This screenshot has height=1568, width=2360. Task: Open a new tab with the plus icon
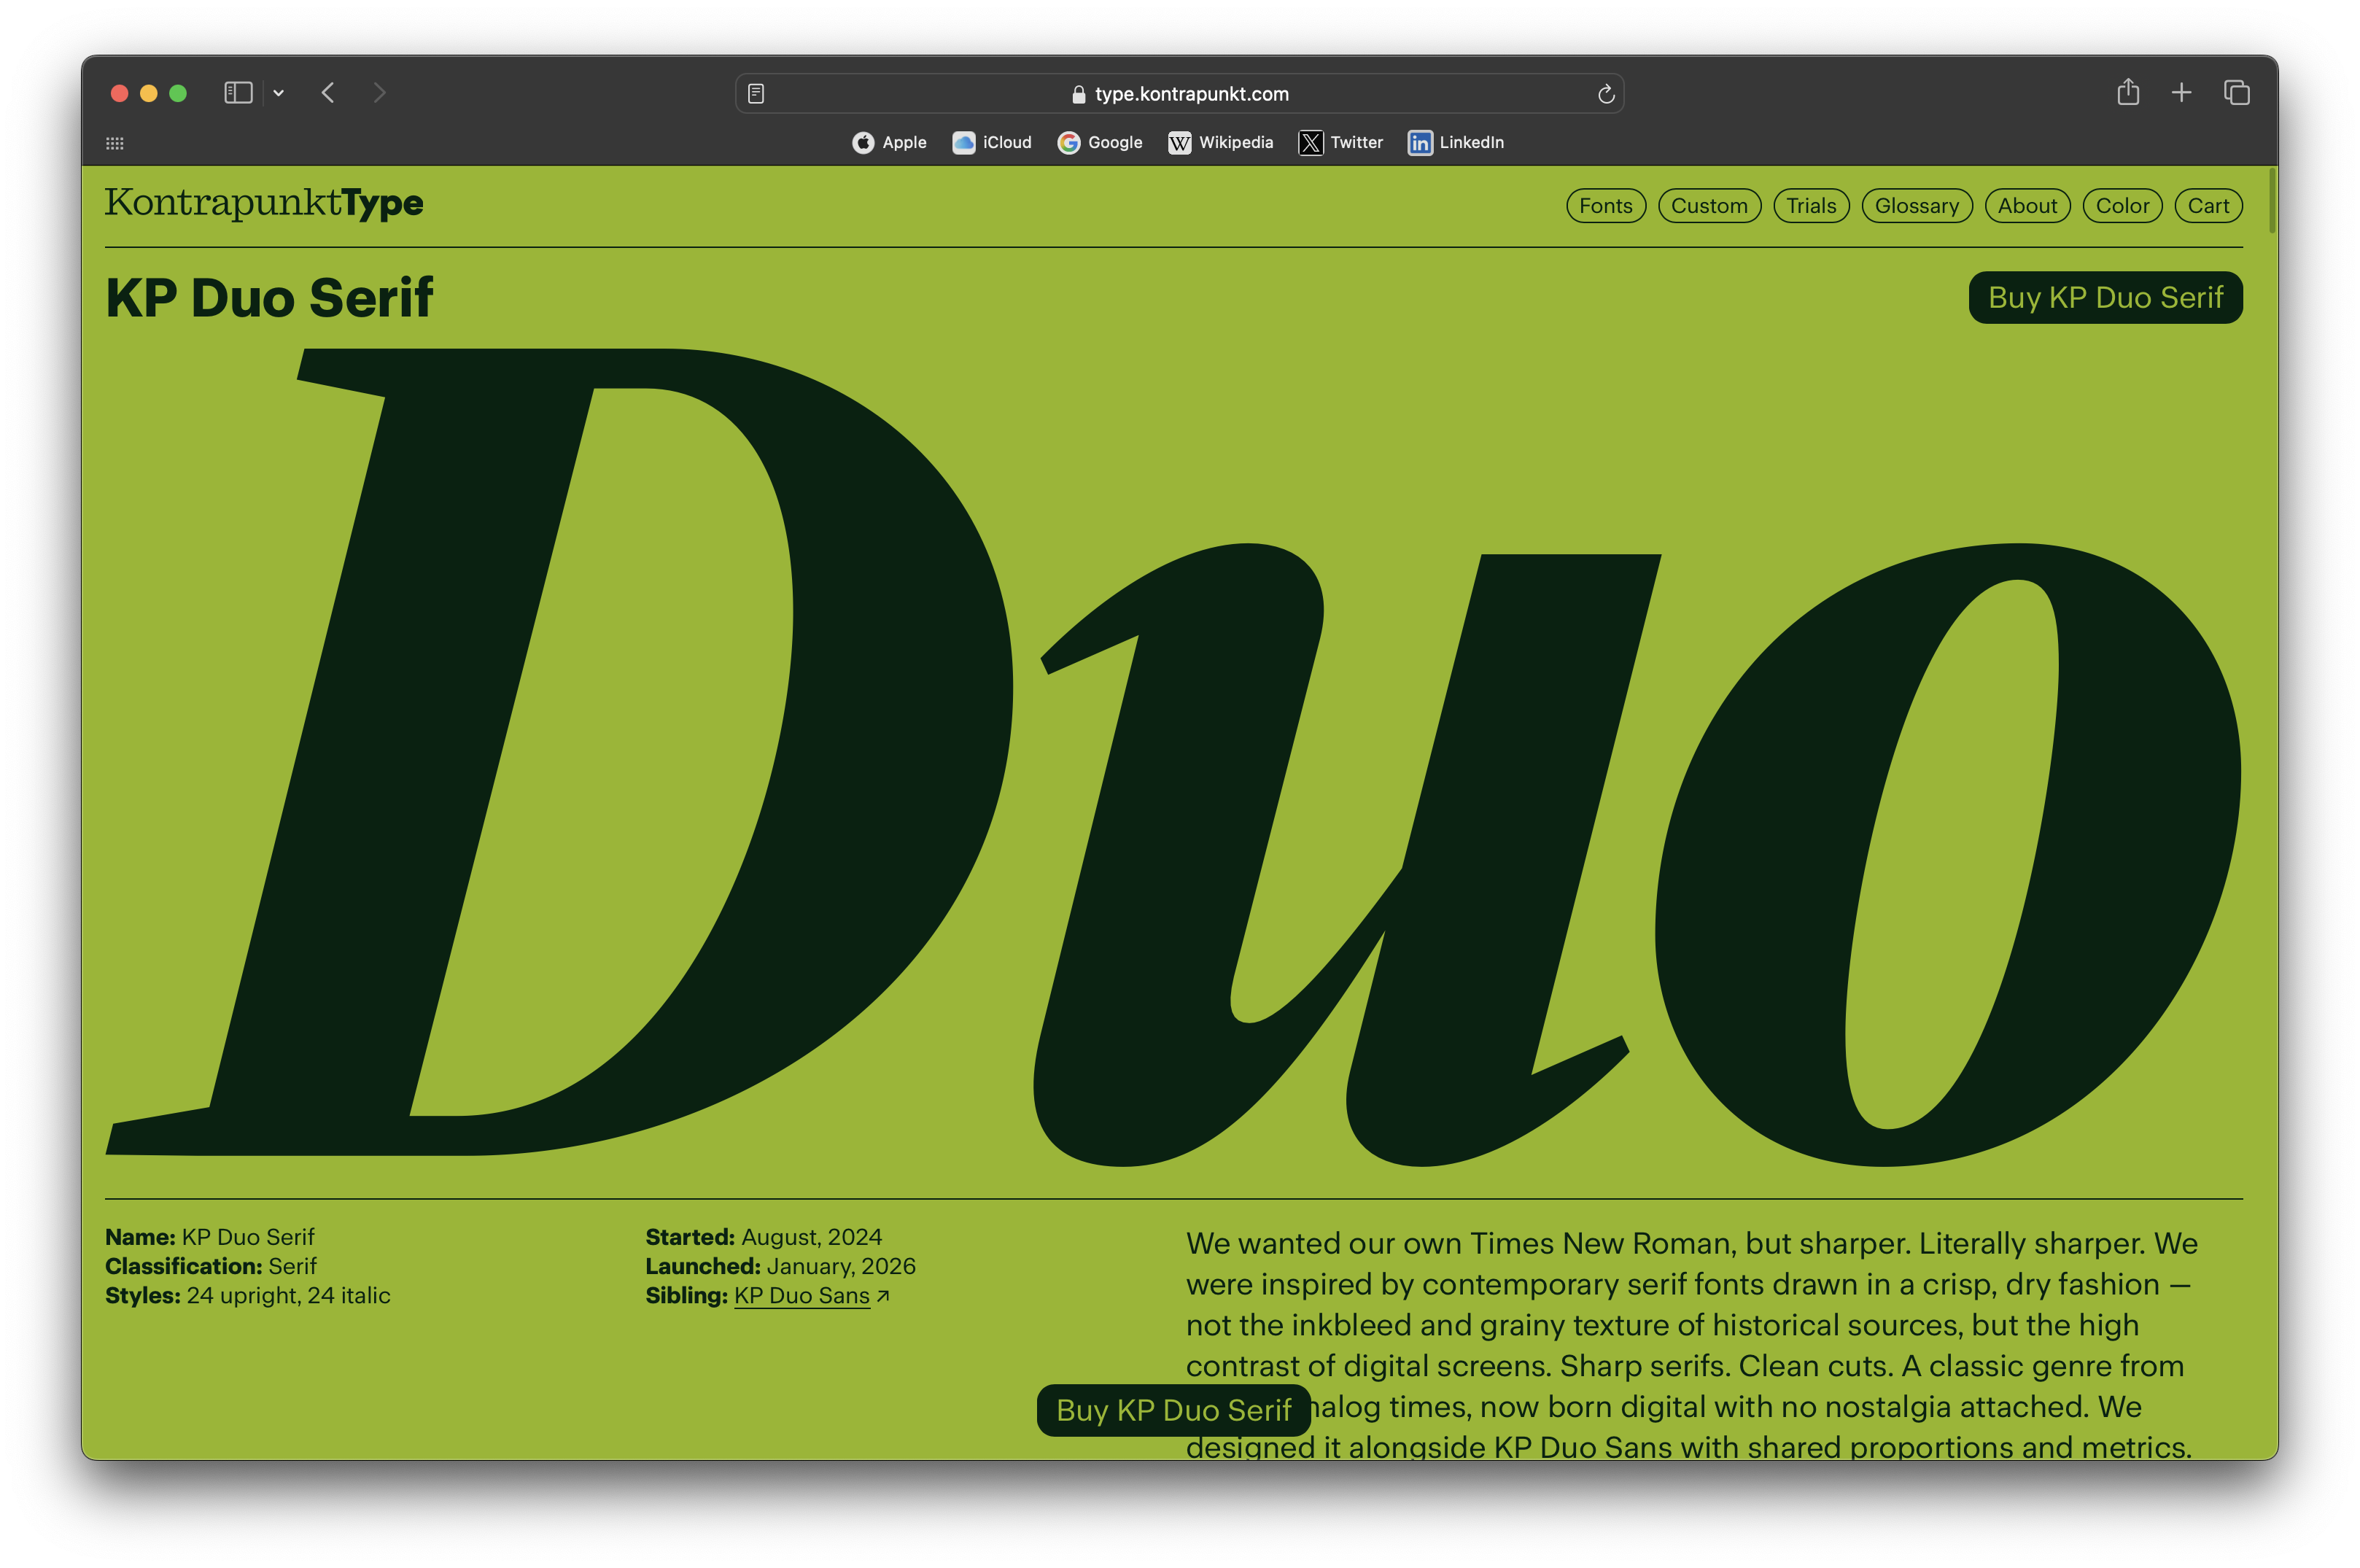point(2182,93)
